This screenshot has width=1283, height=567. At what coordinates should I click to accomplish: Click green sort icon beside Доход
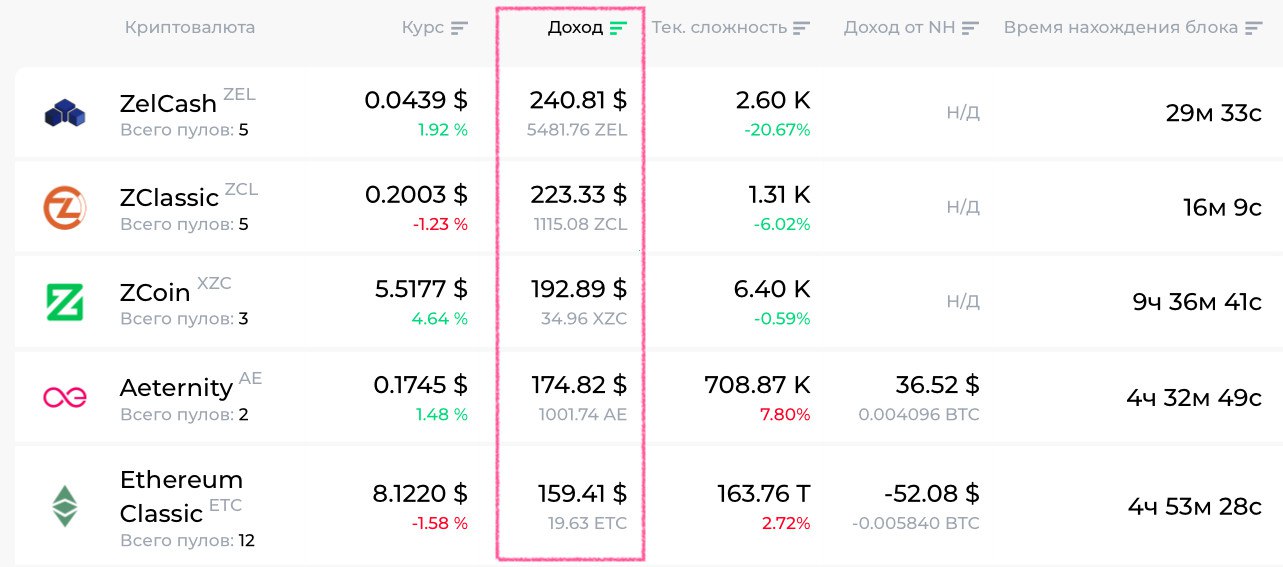pos(619,28)
